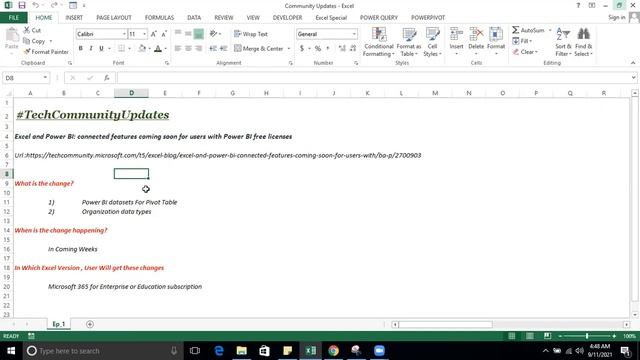Toggle Underline formatting
640x360 pixels.
[x=101, y=49]
